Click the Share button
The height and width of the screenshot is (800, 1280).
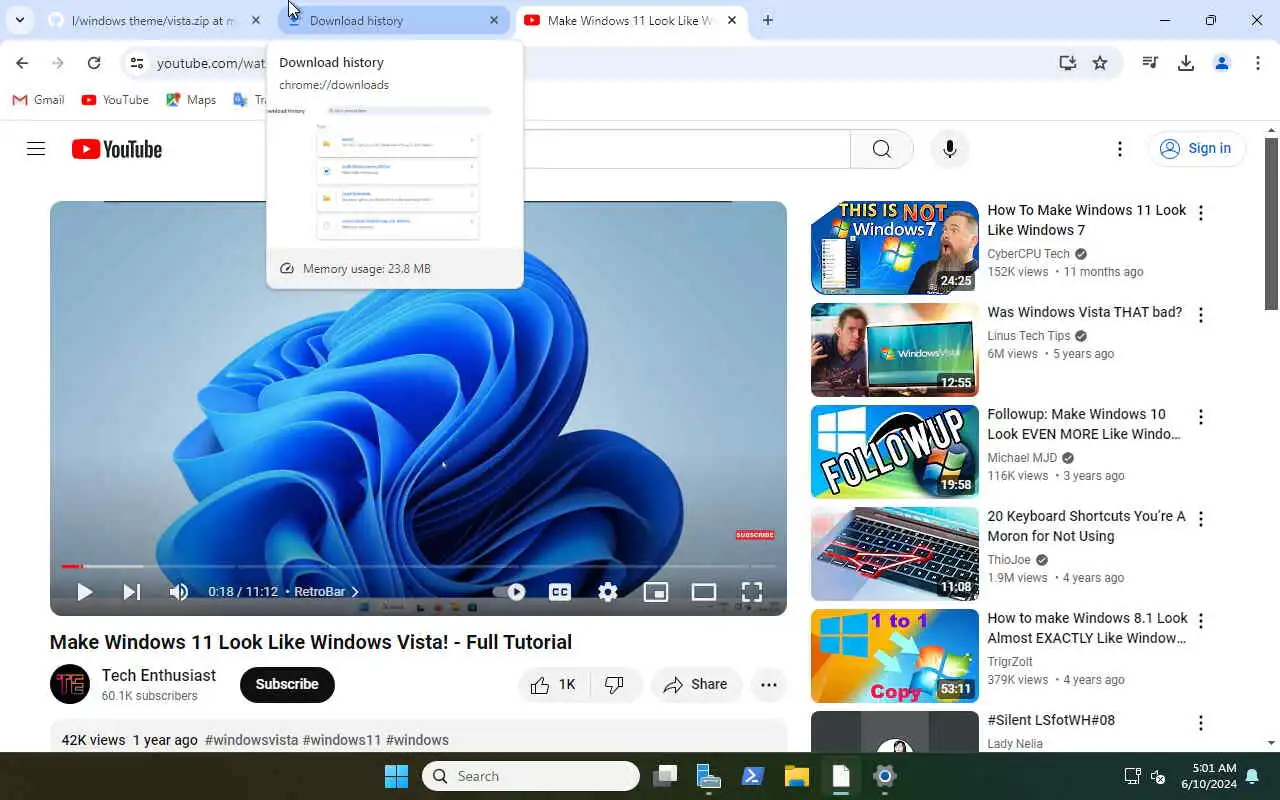point(696,685)
